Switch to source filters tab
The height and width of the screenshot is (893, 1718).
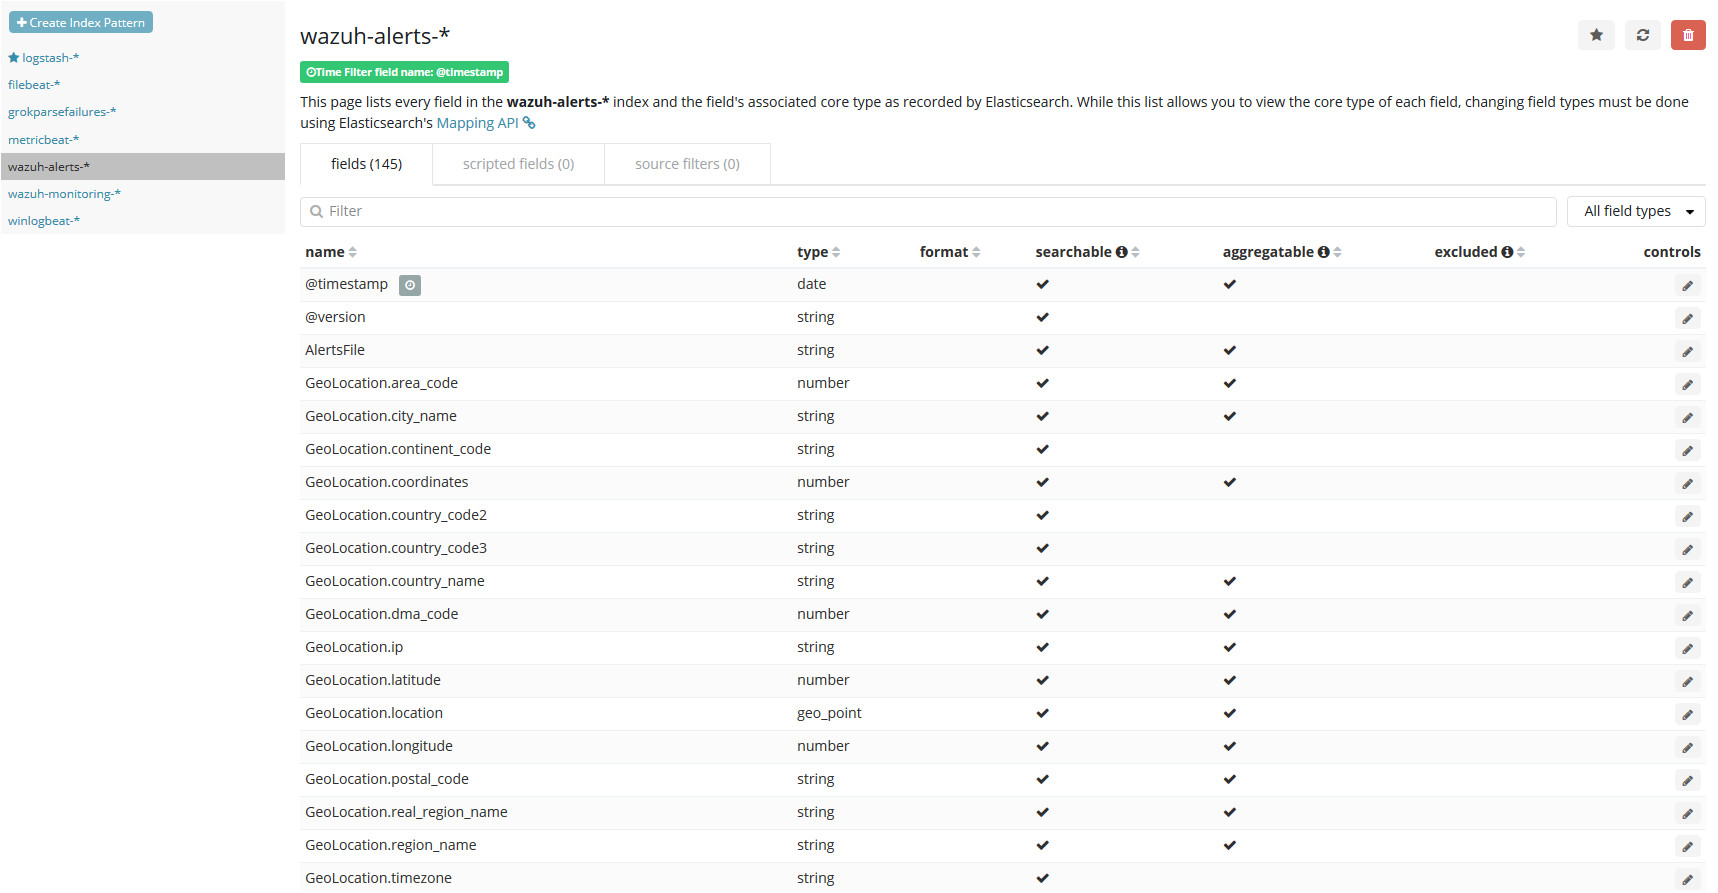(x=687, y=164)
